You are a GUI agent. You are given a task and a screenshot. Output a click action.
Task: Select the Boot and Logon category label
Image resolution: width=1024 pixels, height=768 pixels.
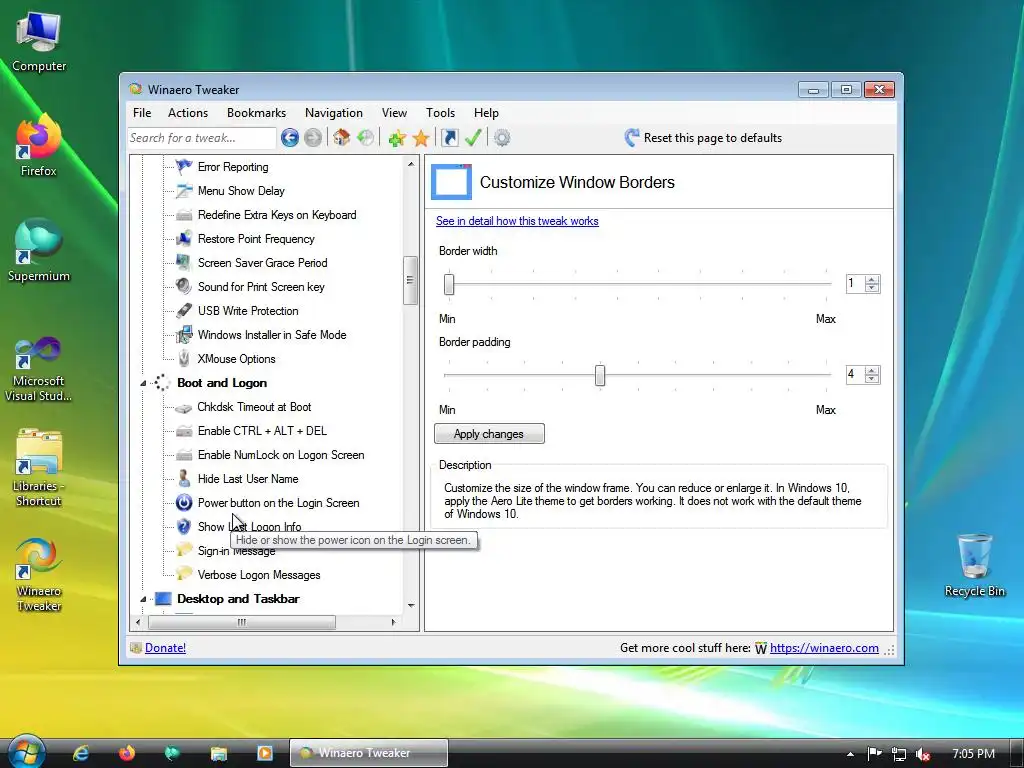tap(222, 383)
